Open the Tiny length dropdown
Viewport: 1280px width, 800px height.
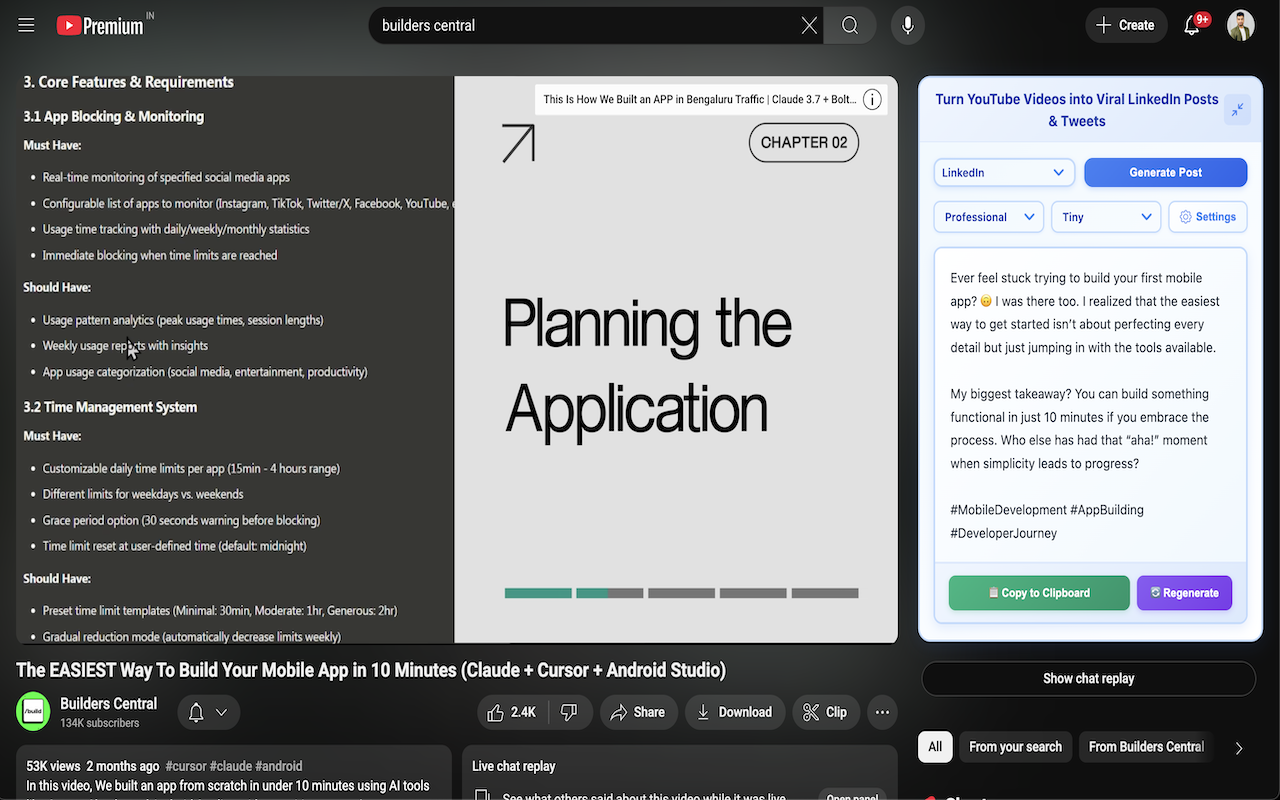1106,217
